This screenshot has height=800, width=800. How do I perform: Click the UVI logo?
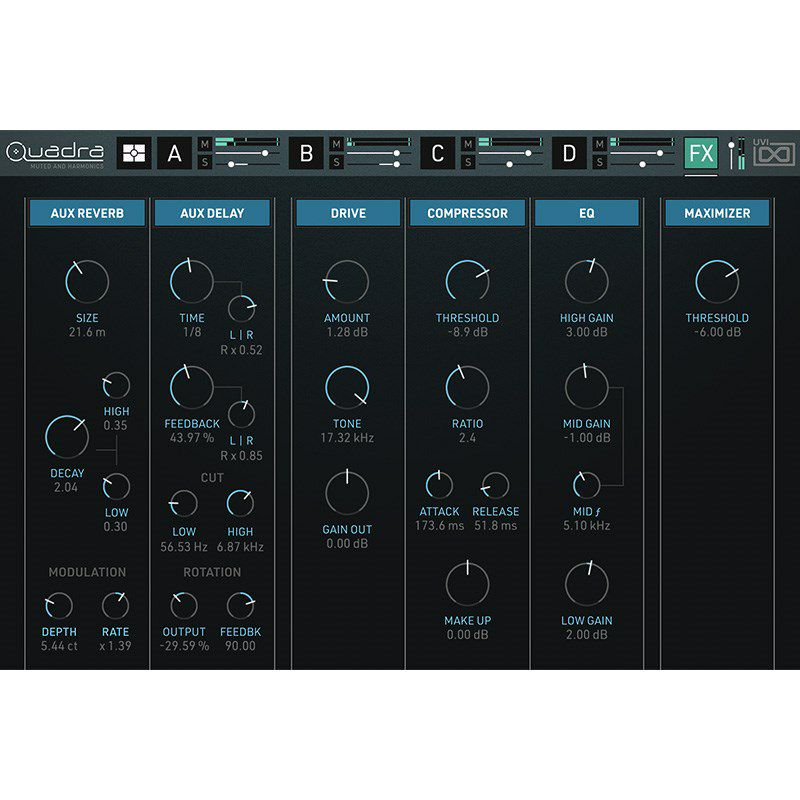coord(774,152)
